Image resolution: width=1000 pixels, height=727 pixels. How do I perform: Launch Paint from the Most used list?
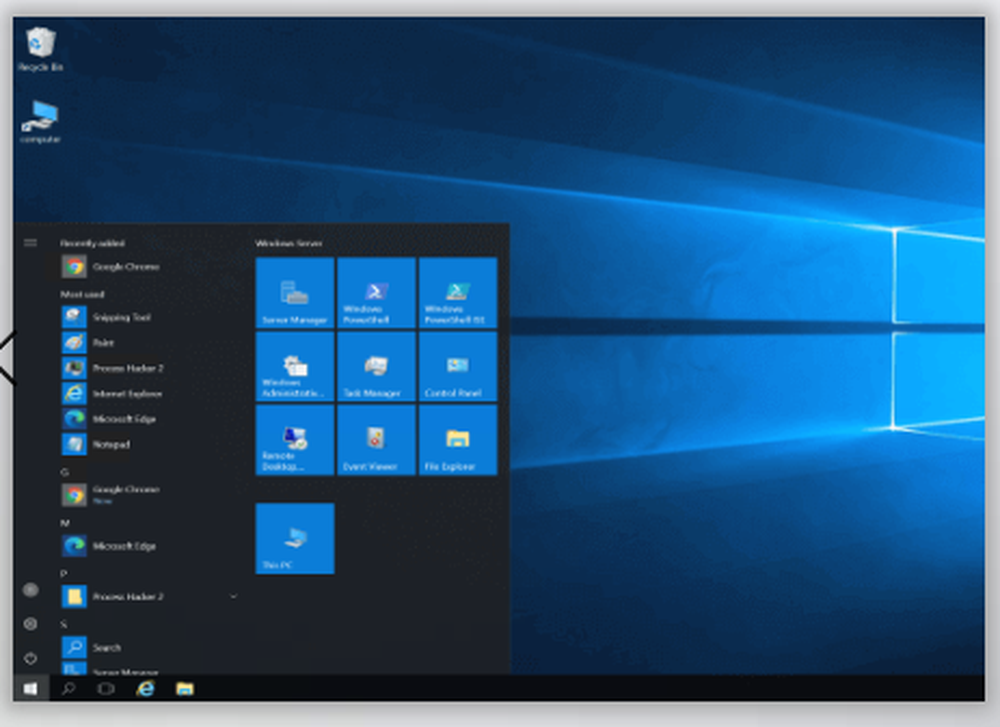coord(148,342)
